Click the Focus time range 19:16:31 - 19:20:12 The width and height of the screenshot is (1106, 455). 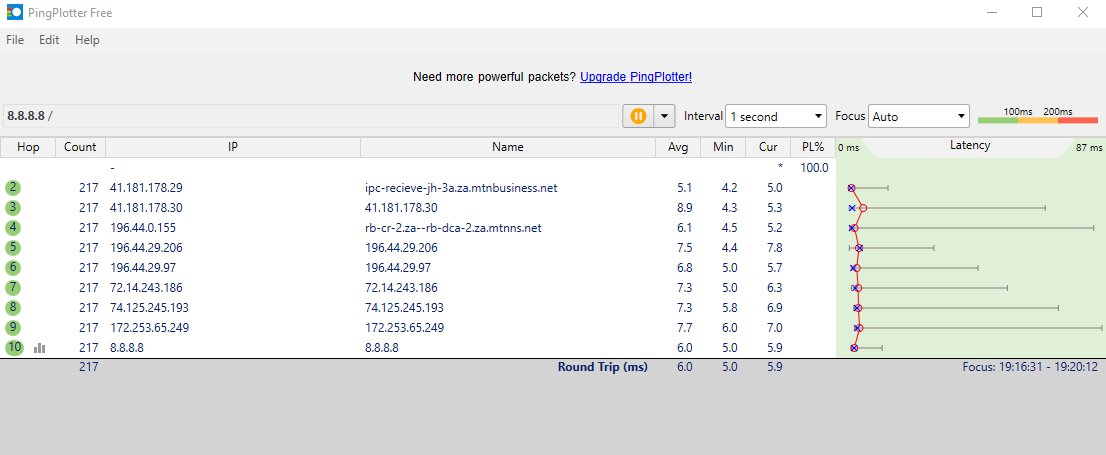coord(1031,367)
